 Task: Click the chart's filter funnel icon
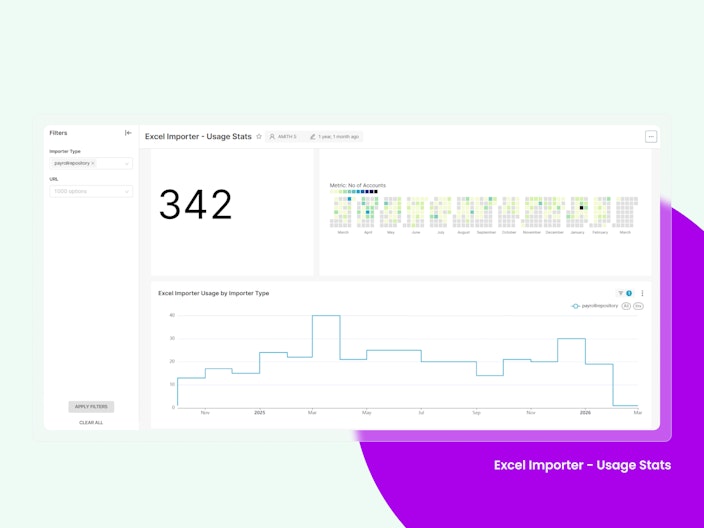(620, 293)
